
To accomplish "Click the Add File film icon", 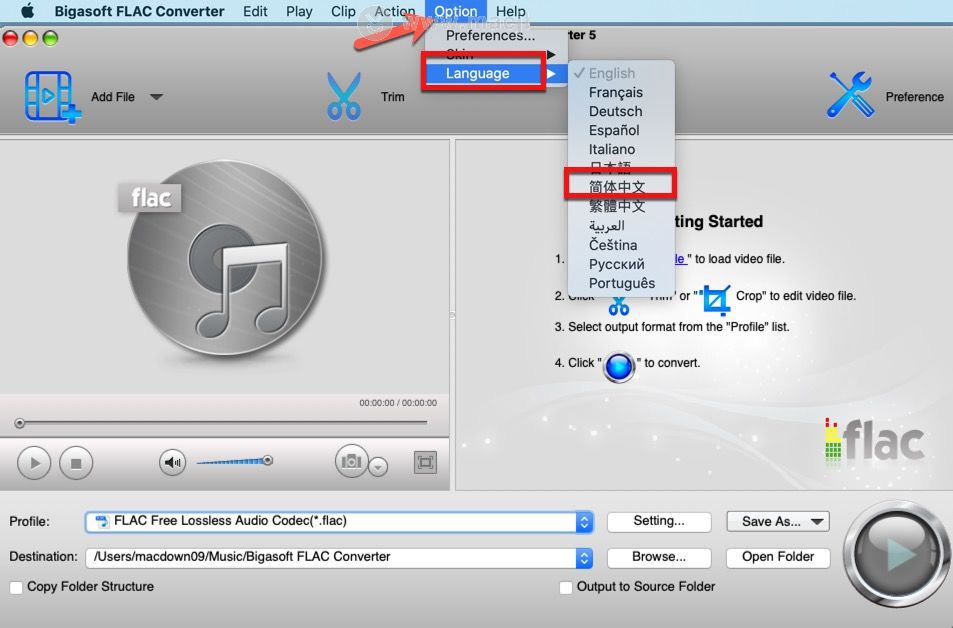I will pyautogui.click(x=52, y=97).
